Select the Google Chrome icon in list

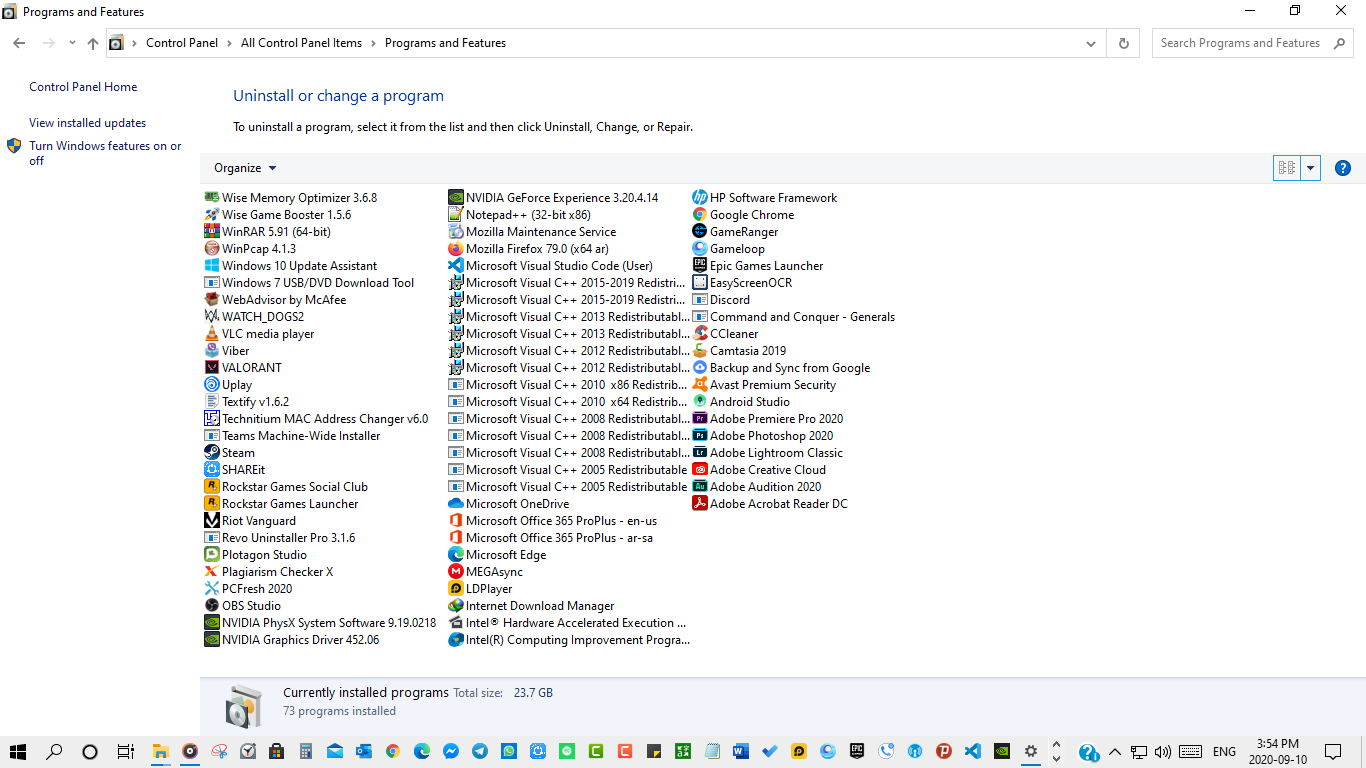[700, 215]
